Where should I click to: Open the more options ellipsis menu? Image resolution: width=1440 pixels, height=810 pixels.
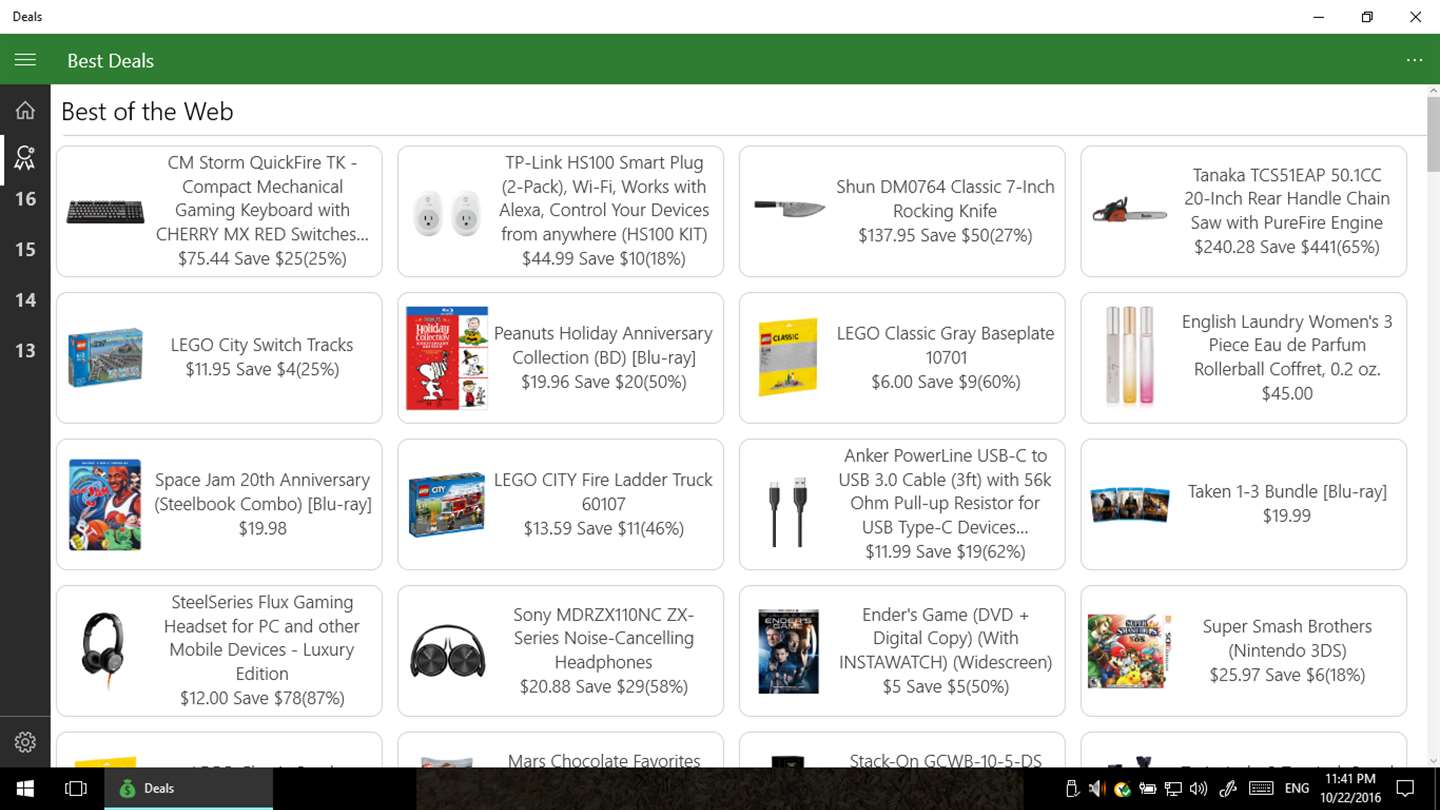(x=1414, y=60)
